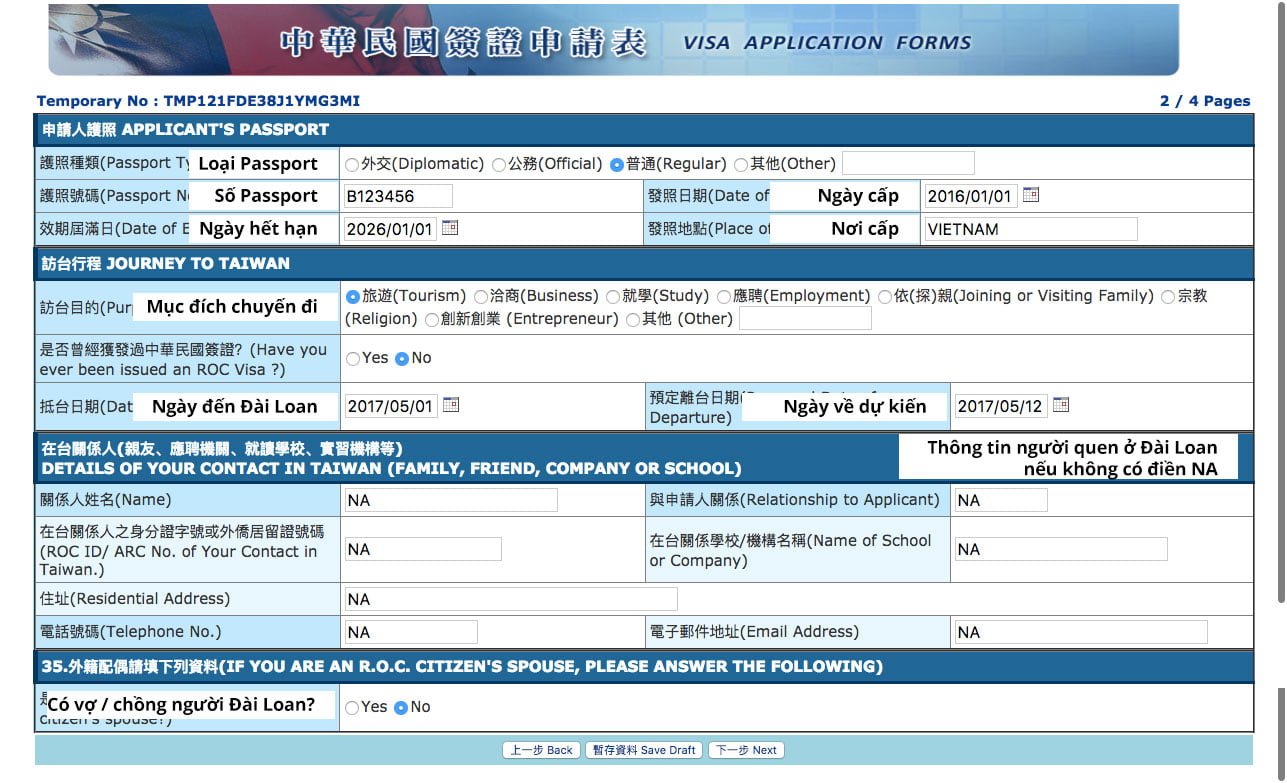Image resolution: width=1287 pixels, height=783 pixels.
Task: Choose Religion as purpose of visit
Action: tap(1168, 297)
